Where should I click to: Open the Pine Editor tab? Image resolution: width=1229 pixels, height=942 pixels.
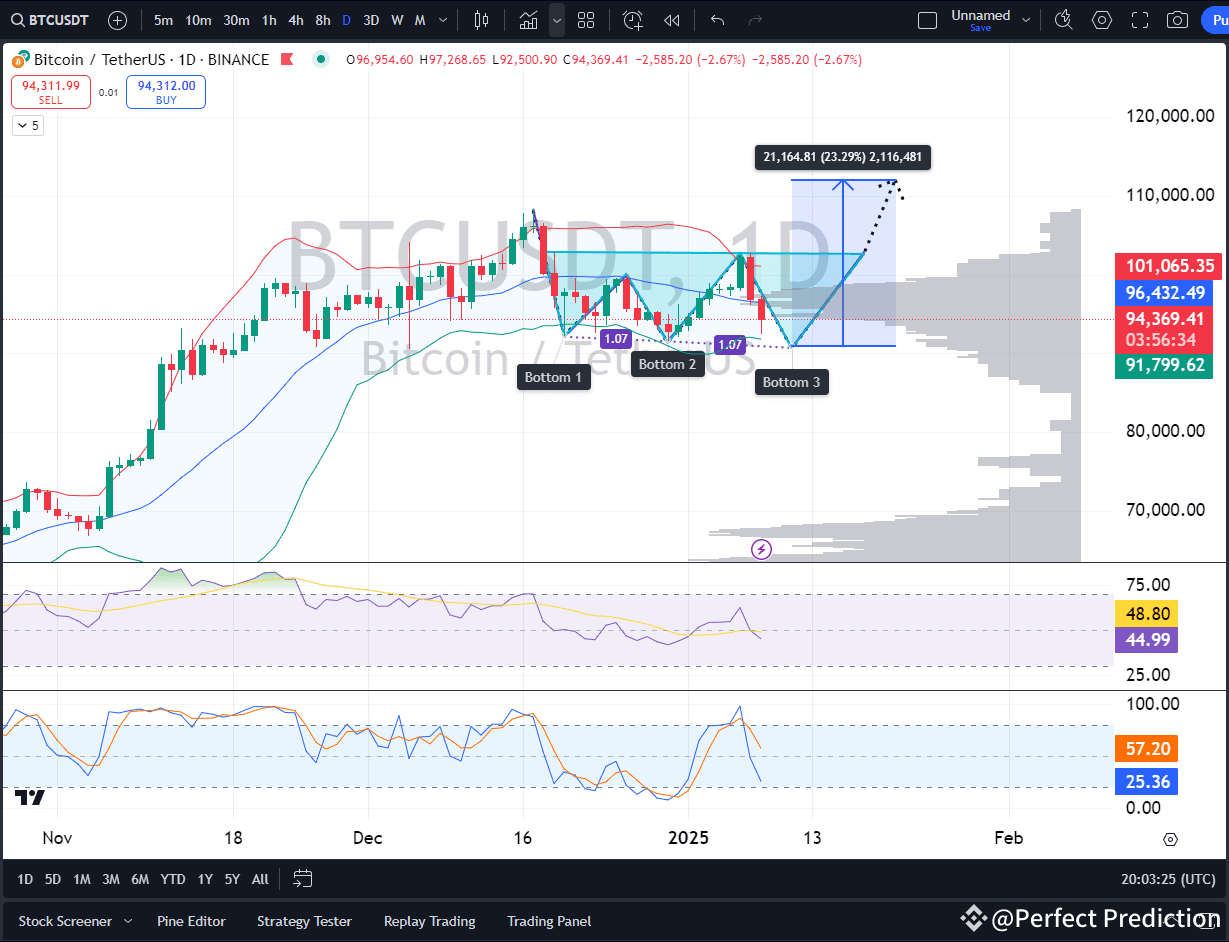tap(191, 921)
